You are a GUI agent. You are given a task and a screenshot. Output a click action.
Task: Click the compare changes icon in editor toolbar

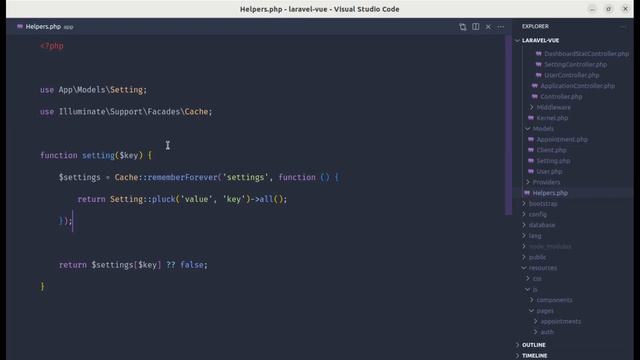462,27
